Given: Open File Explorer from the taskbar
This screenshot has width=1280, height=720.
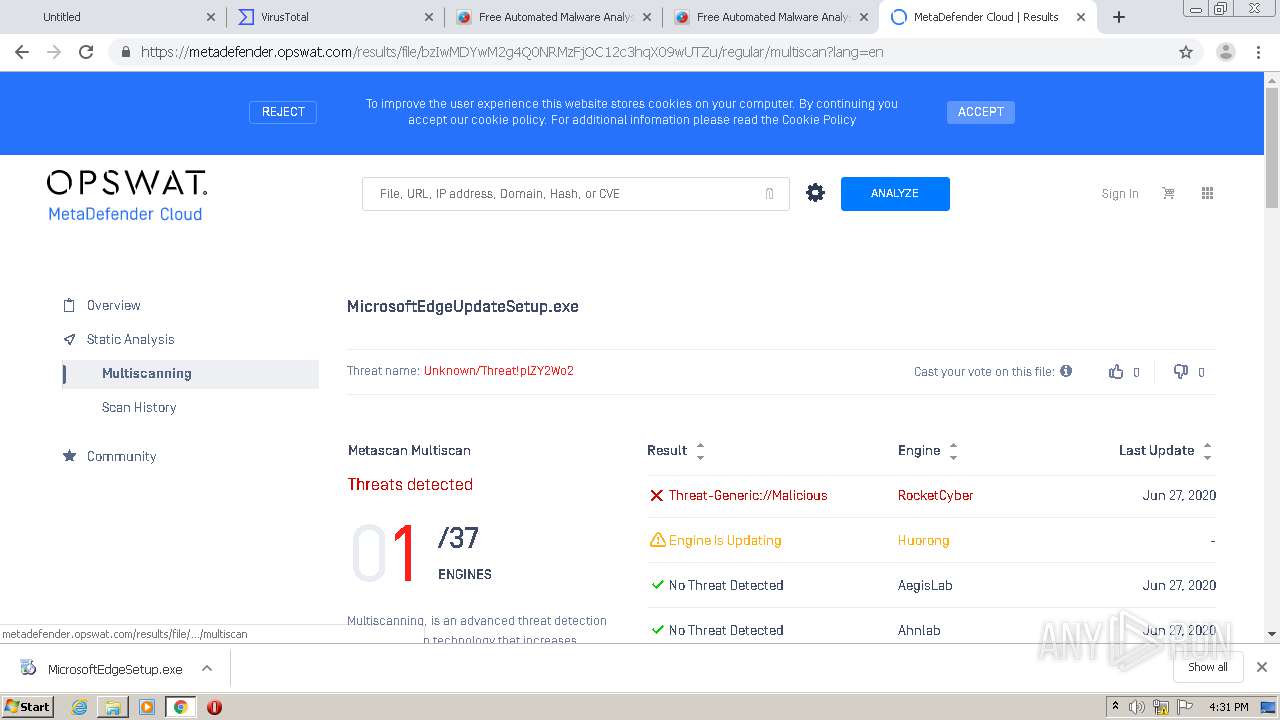Looking at the screenshot, I should tap(113, 707).
